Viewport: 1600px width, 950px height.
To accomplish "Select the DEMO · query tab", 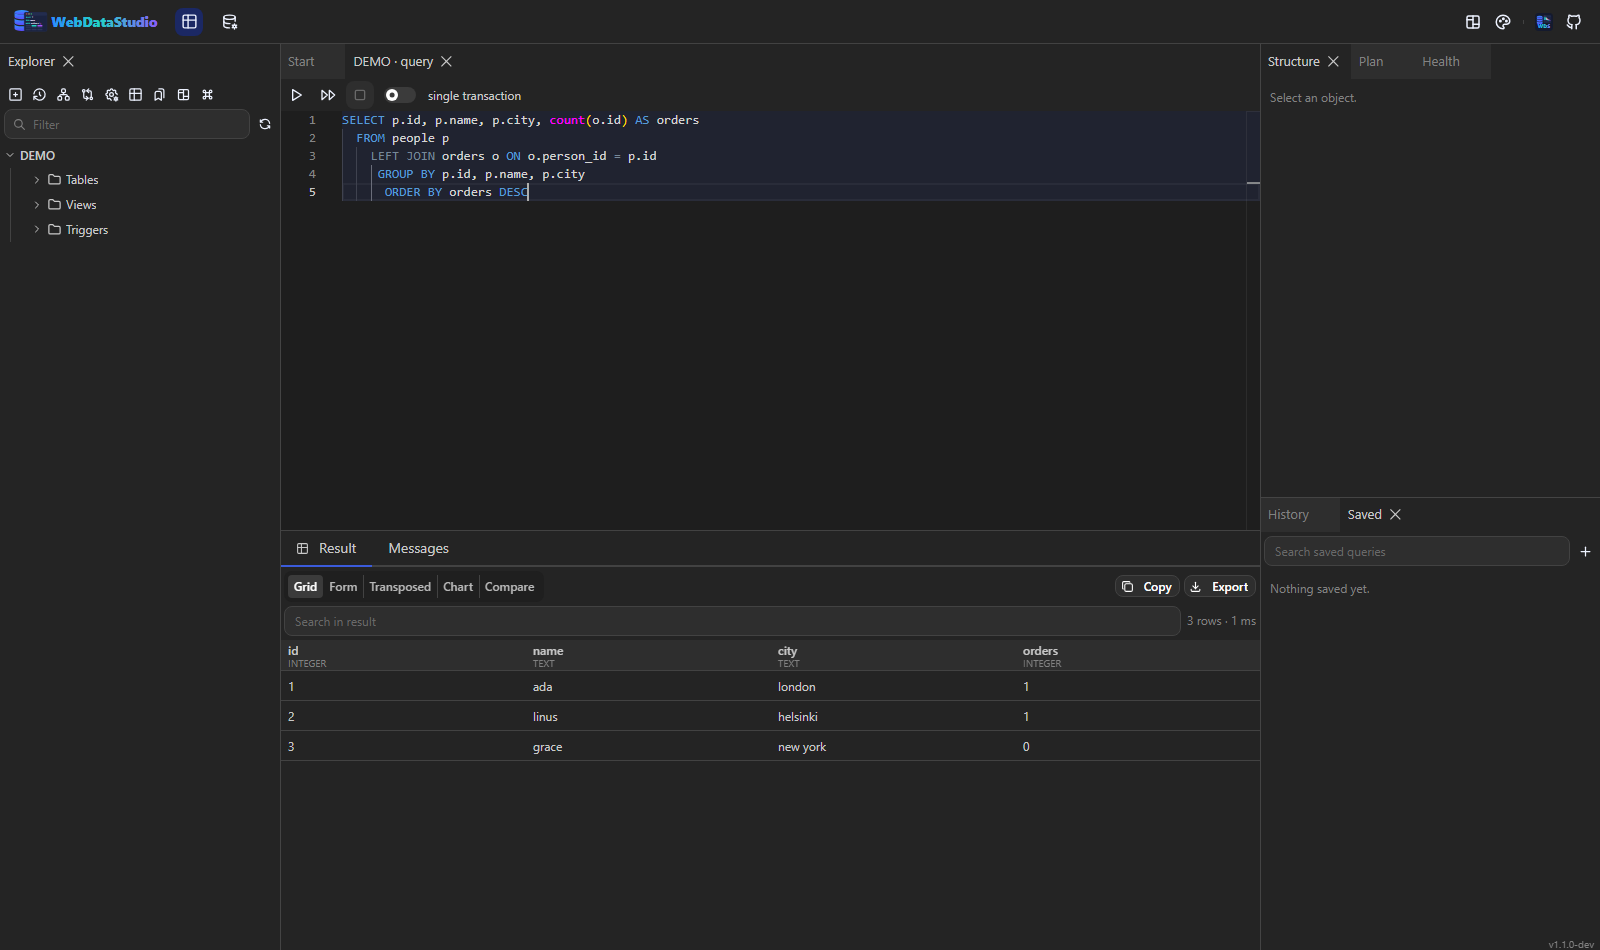I will point(393,61).
